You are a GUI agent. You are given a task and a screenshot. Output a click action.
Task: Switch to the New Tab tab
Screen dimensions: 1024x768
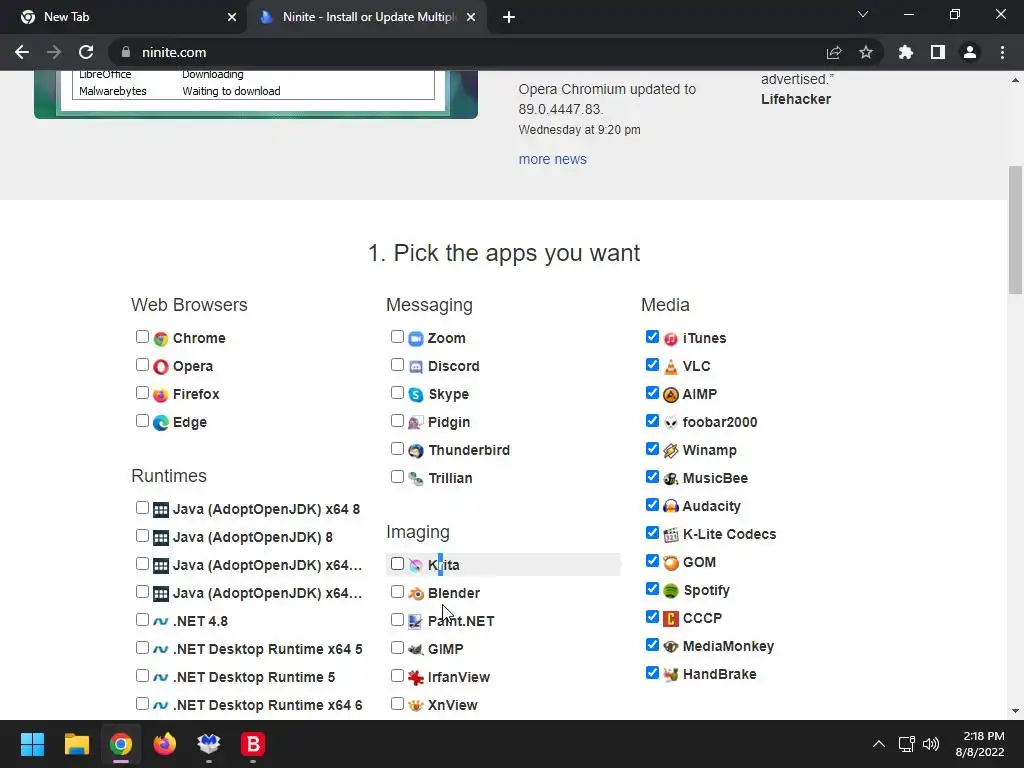(x=123, y=17)
